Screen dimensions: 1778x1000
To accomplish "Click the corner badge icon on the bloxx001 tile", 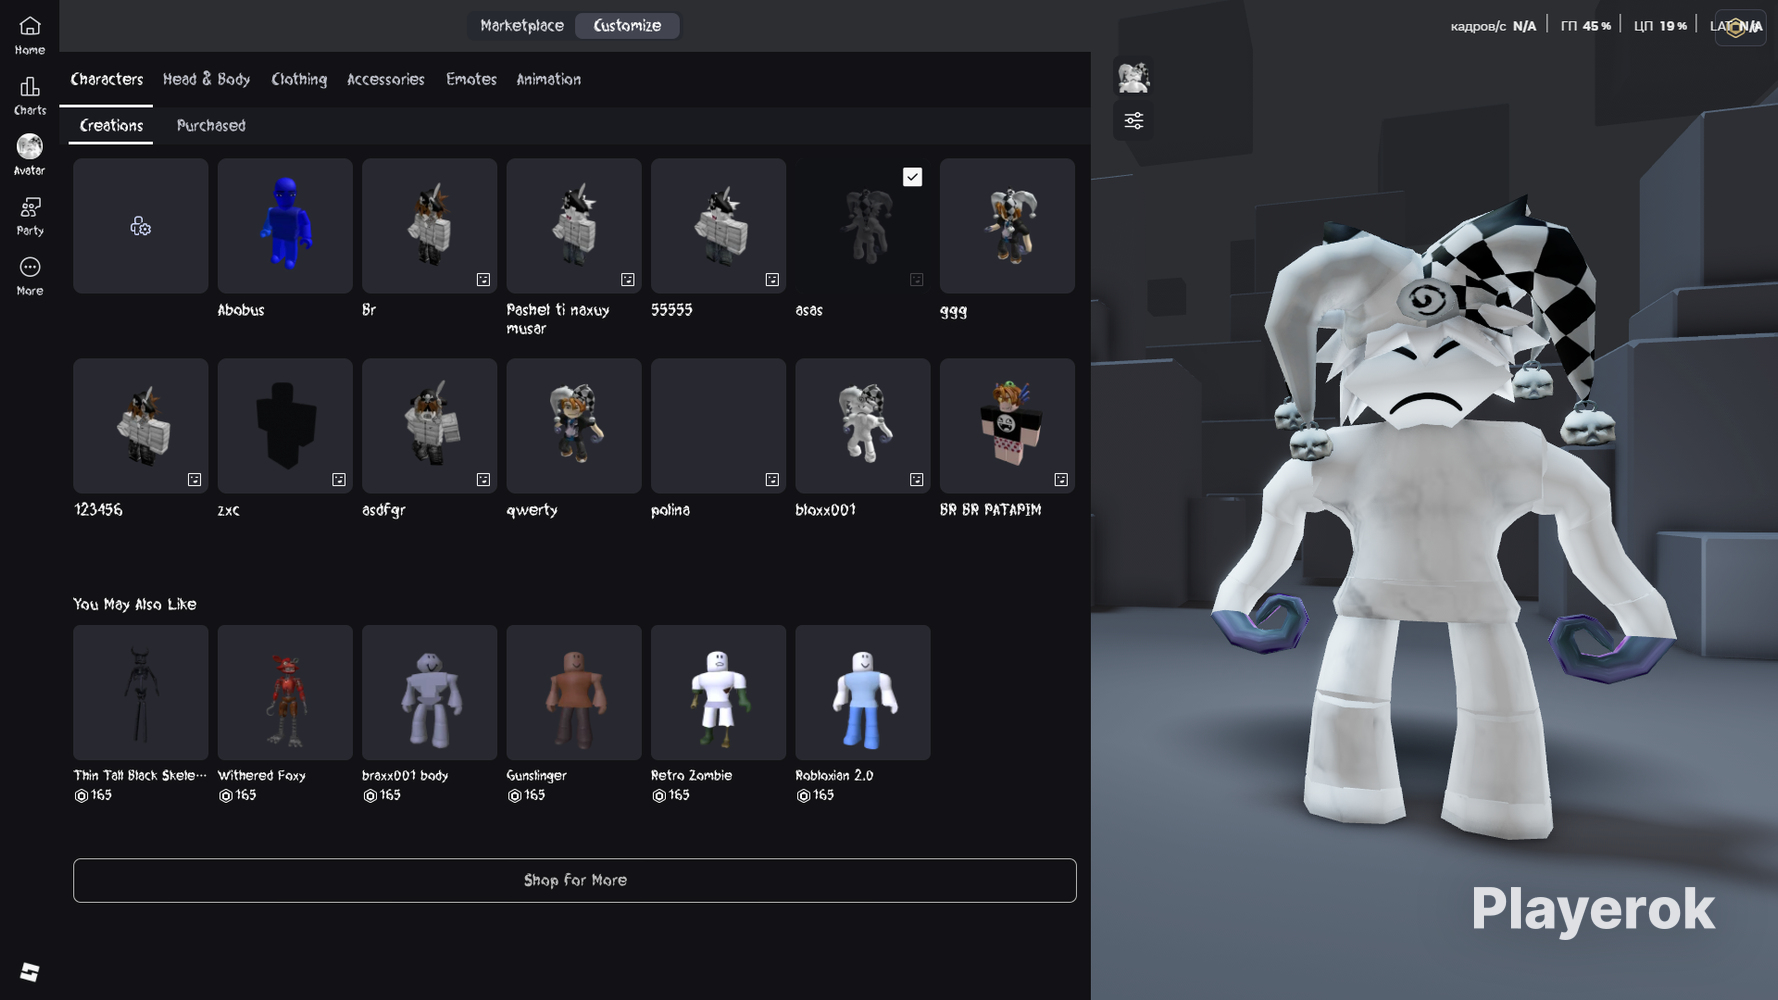I will (917, 480).
